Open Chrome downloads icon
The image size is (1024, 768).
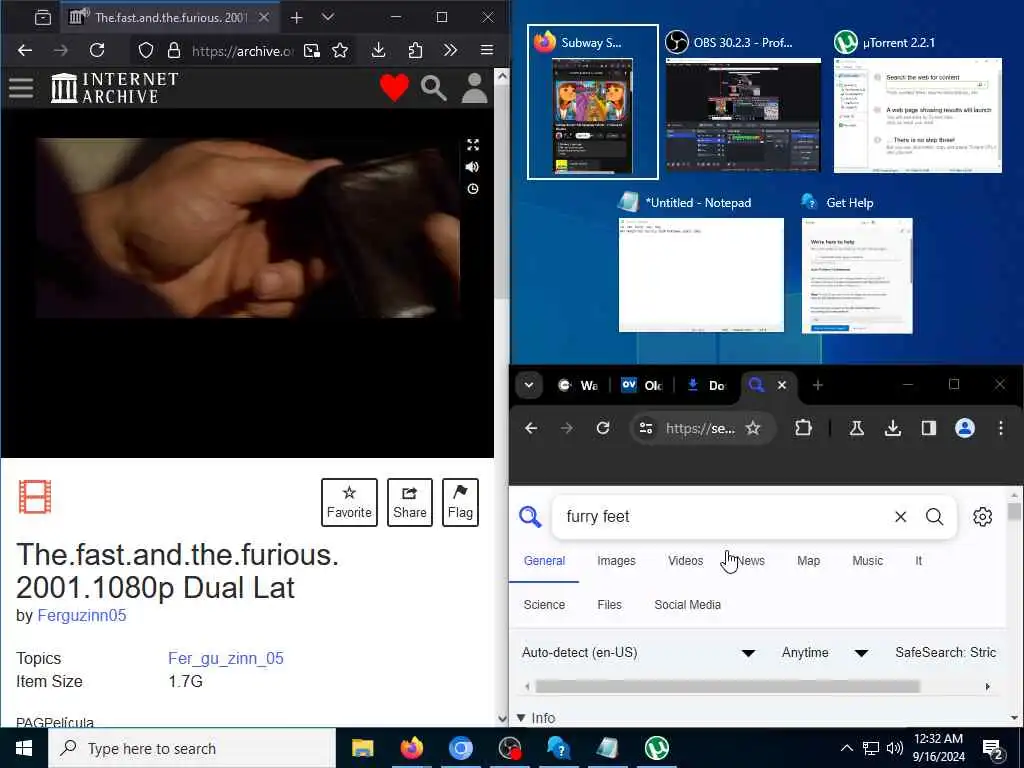click(x=893, y=428)
